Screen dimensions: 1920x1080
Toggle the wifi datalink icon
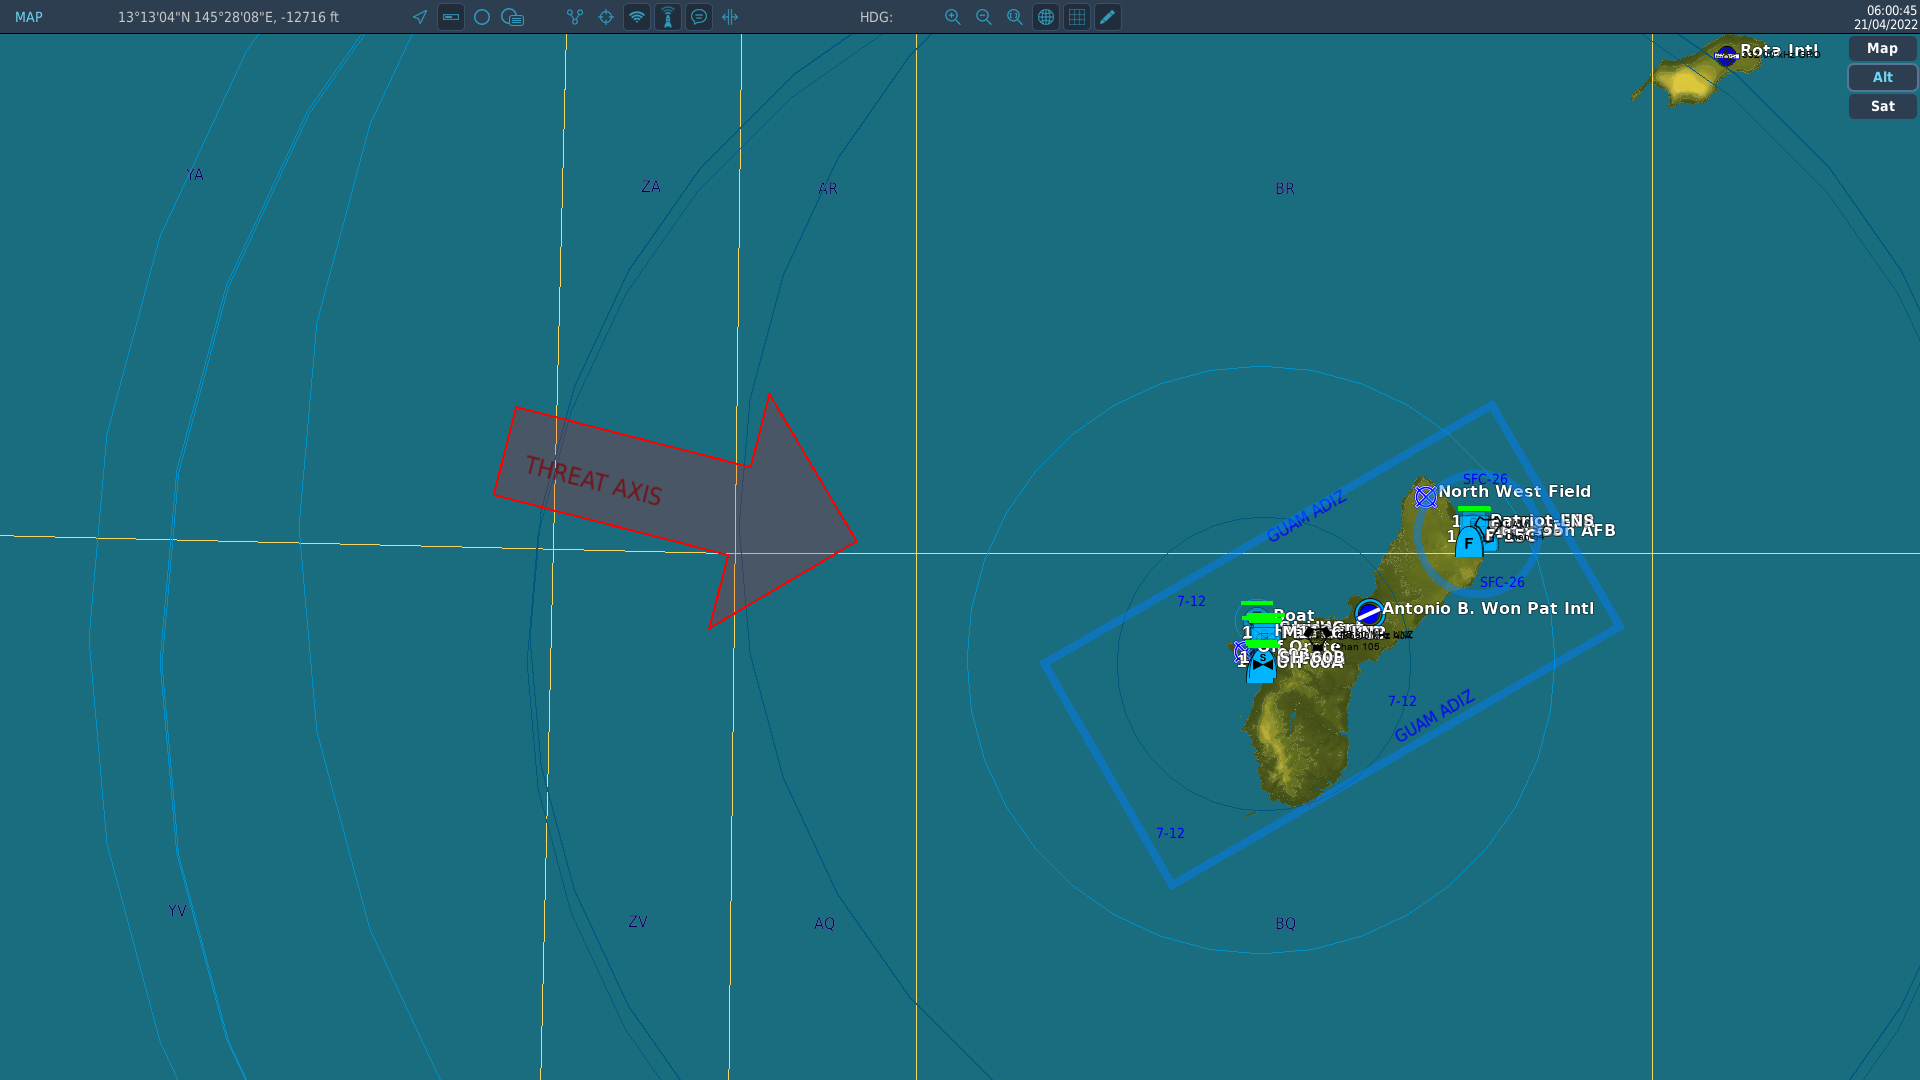[x=636, y=17]
